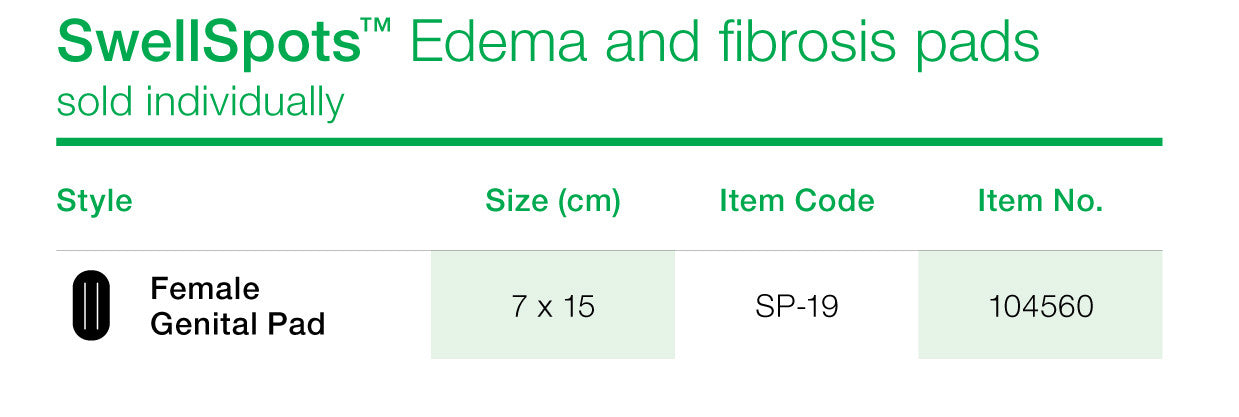Screen dimensions: 1239x417
Task: Select the SP-19 item code cell
Action: (x=797, y=305)
